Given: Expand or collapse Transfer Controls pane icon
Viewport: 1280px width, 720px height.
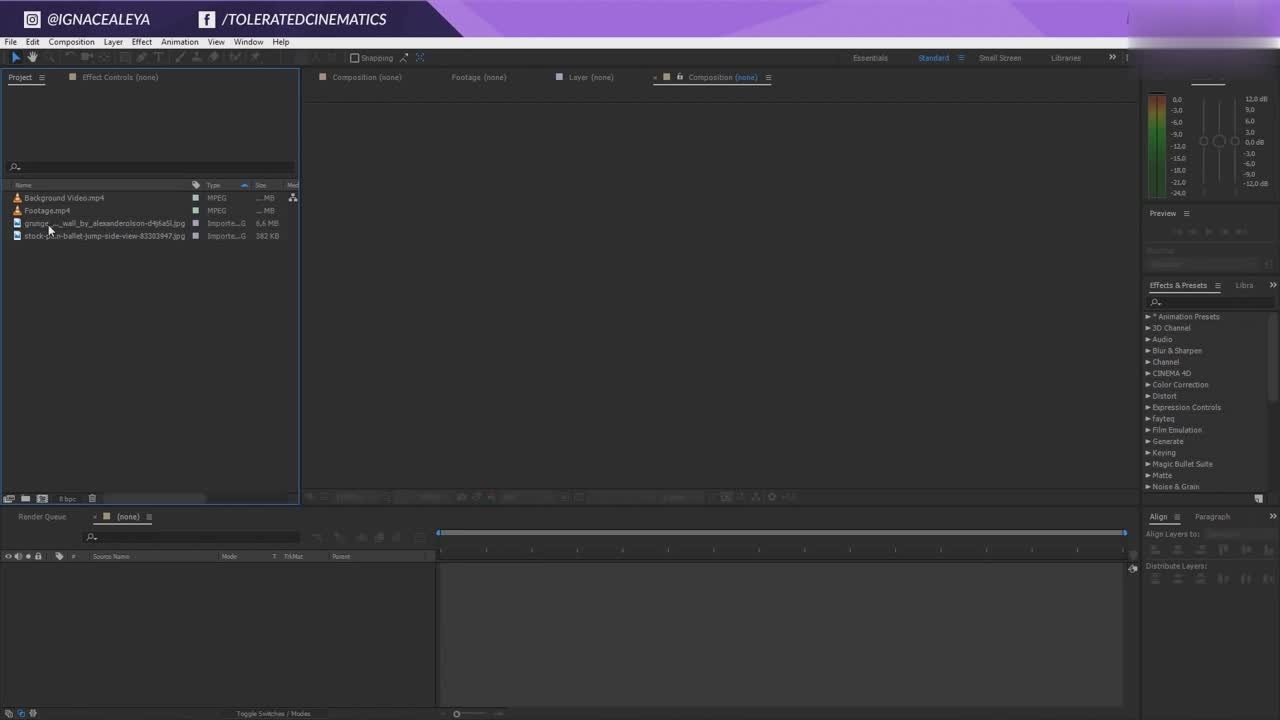Looking at the screenshot, I should (x=21, y=713).
